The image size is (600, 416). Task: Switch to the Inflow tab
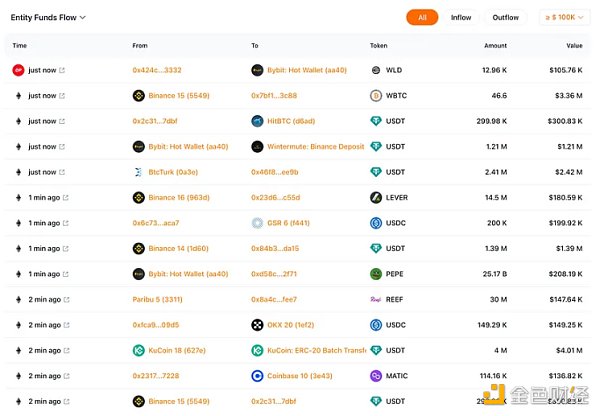pyautogui.click(x=461, y=17)
